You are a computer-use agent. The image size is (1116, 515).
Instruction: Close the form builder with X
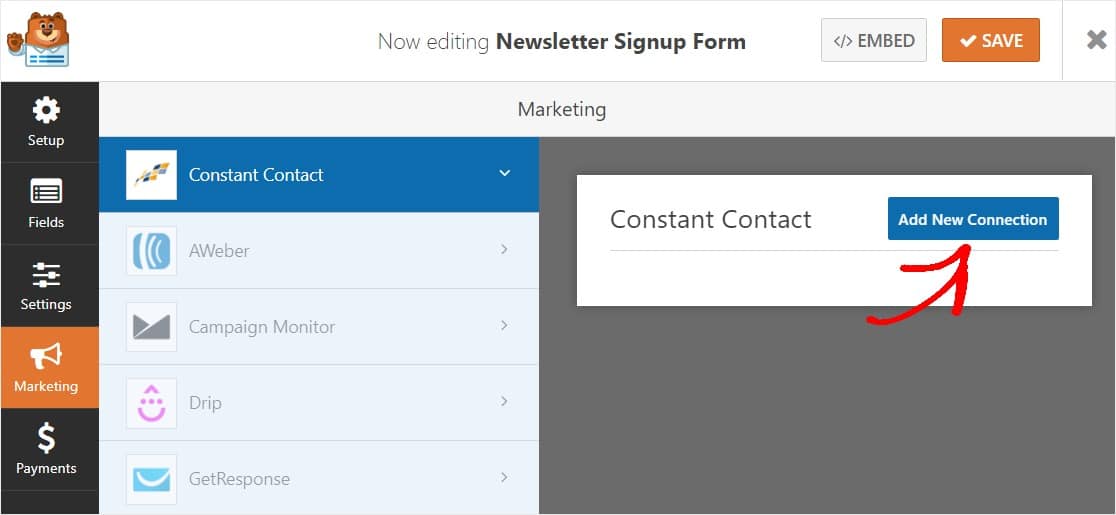pyautogui.click(x=1096, y=40)
